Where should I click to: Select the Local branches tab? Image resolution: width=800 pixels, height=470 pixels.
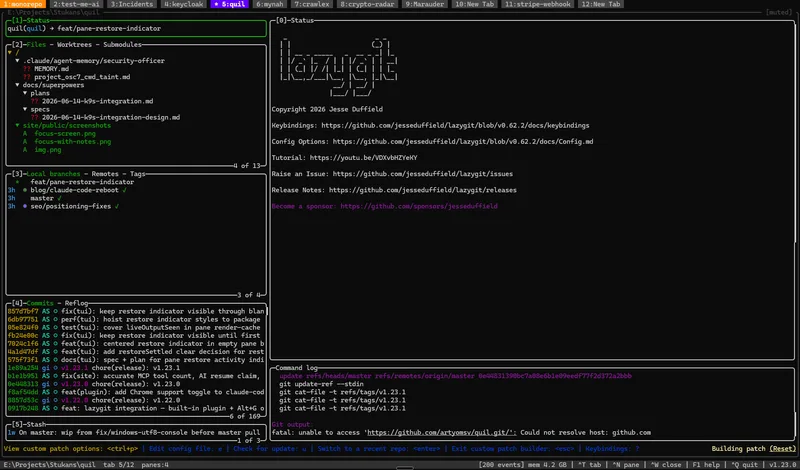pyautogui.click(x=54, y=174)
